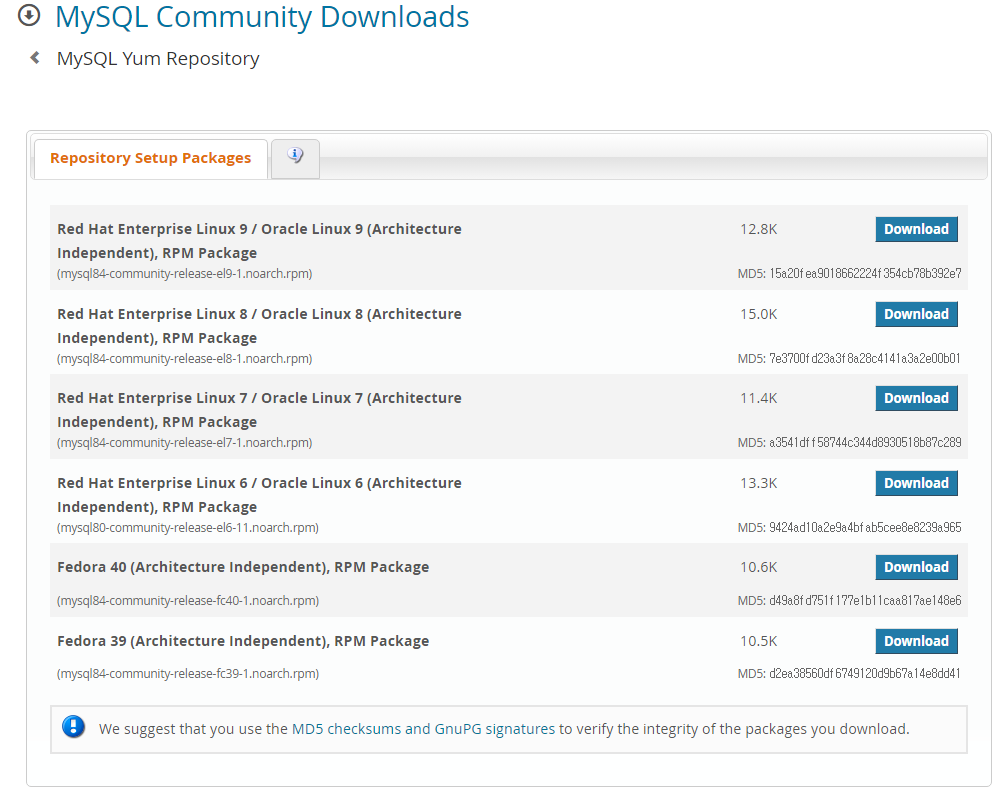Viewport: 1003px width, 800px height.
Task: Click the 10.6K file size value
Action: 759,567
